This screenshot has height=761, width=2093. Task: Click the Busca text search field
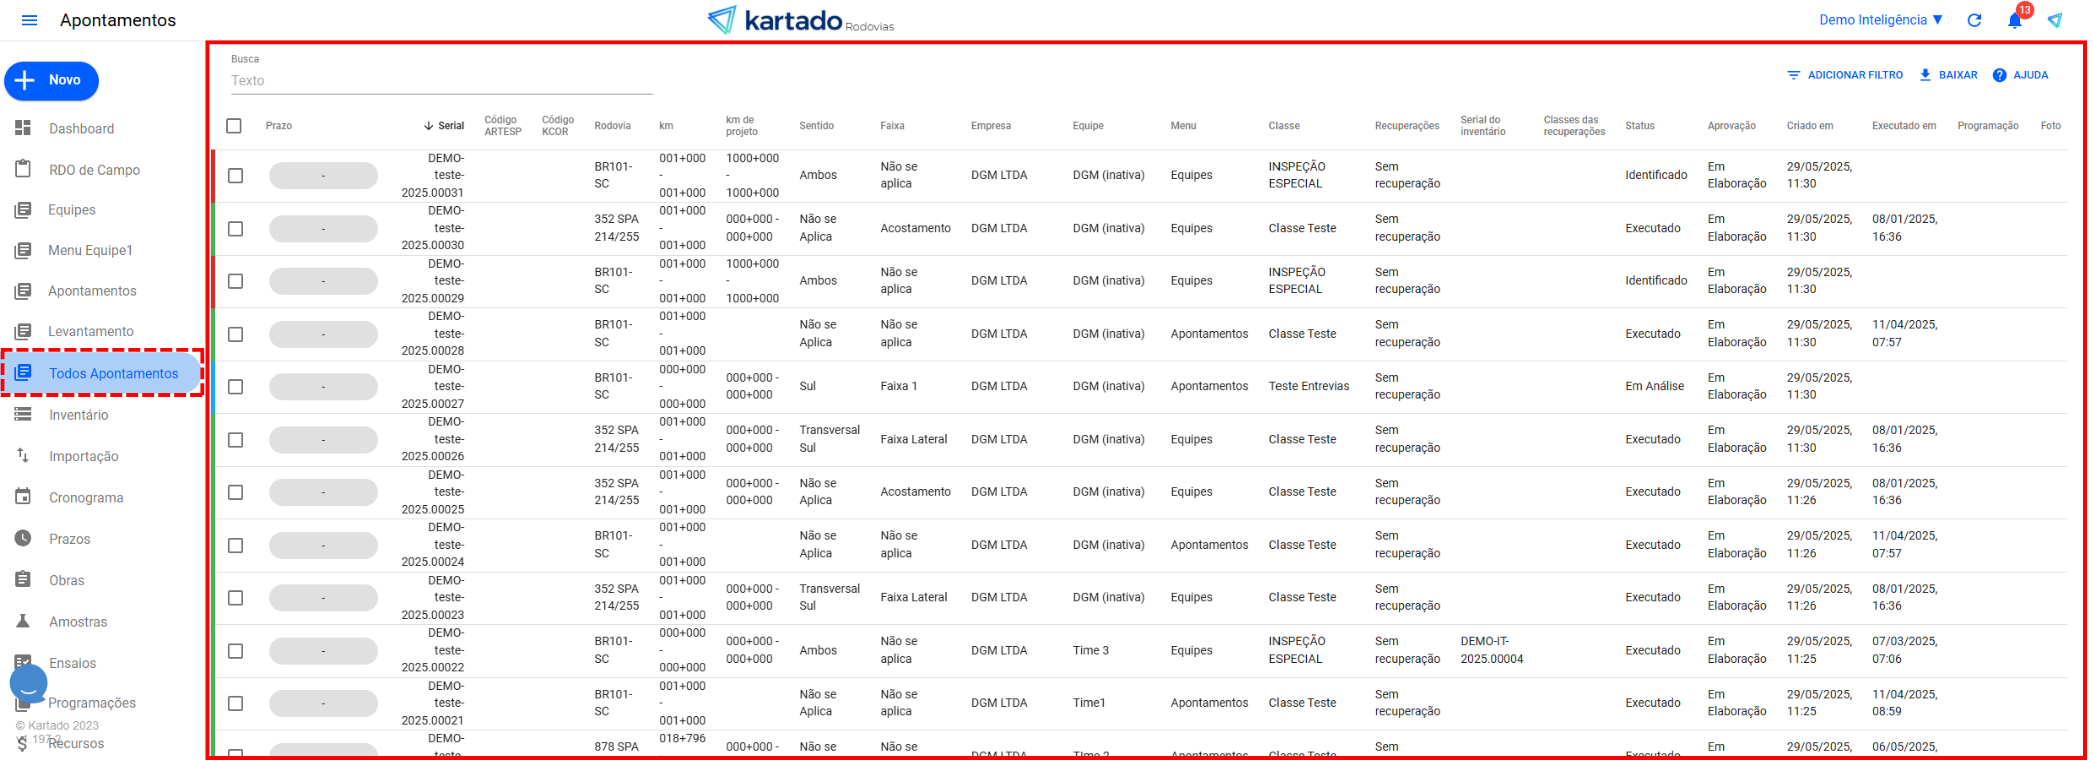pyautogui.click(x=440, y=81)
